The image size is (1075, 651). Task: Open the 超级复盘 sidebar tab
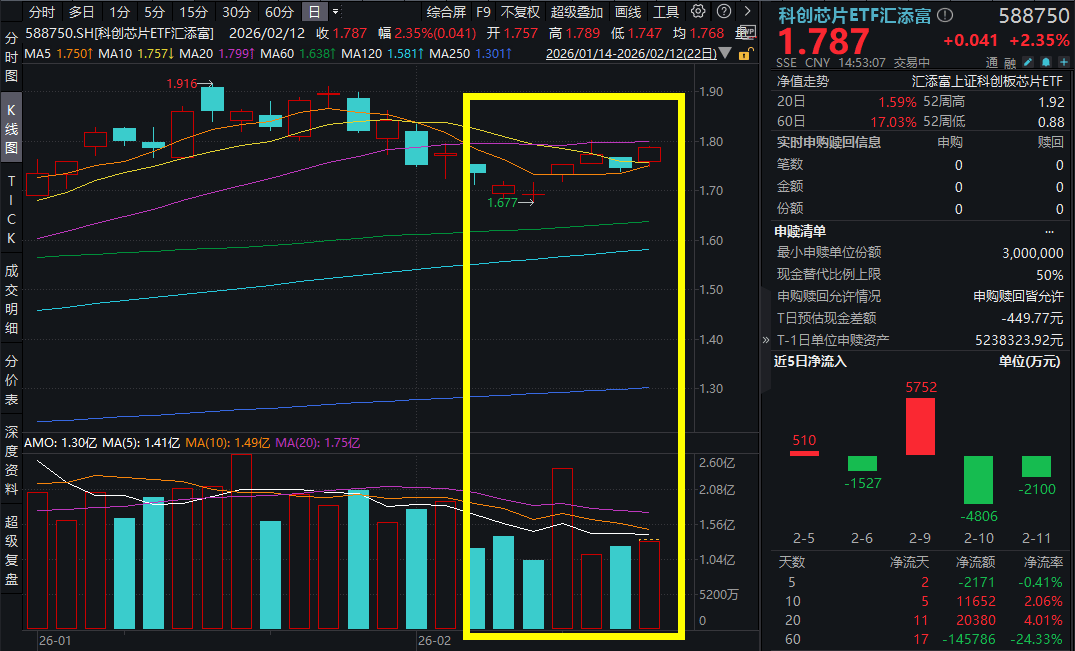click(x=11, y=550)
